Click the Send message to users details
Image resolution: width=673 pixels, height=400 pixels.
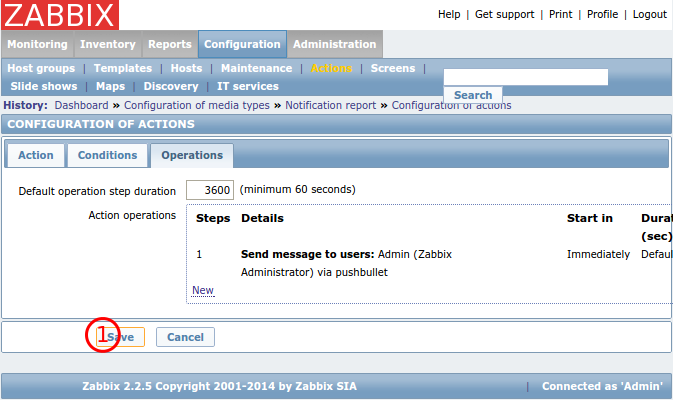(x=346, y=263)
